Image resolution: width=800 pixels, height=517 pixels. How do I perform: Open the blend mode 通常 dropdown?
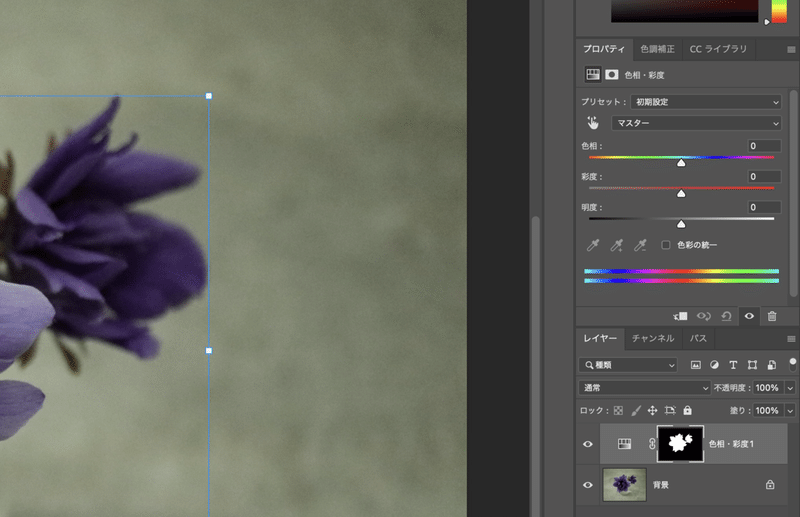[x=644, y=388]
